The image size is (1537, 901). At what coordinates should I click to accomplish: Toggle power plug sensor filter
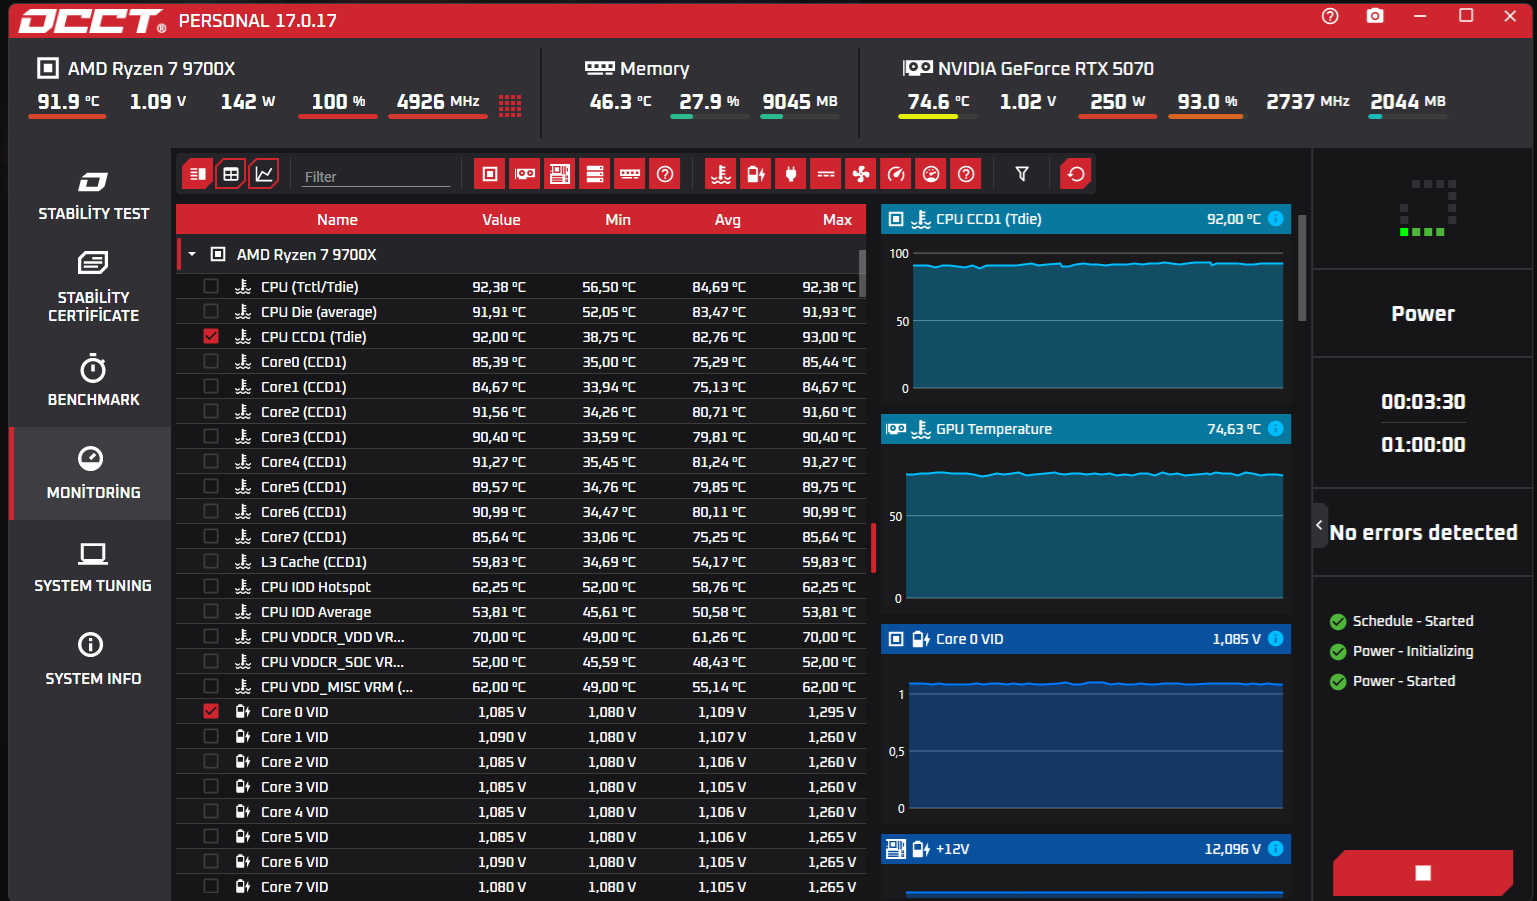point(791,174)
